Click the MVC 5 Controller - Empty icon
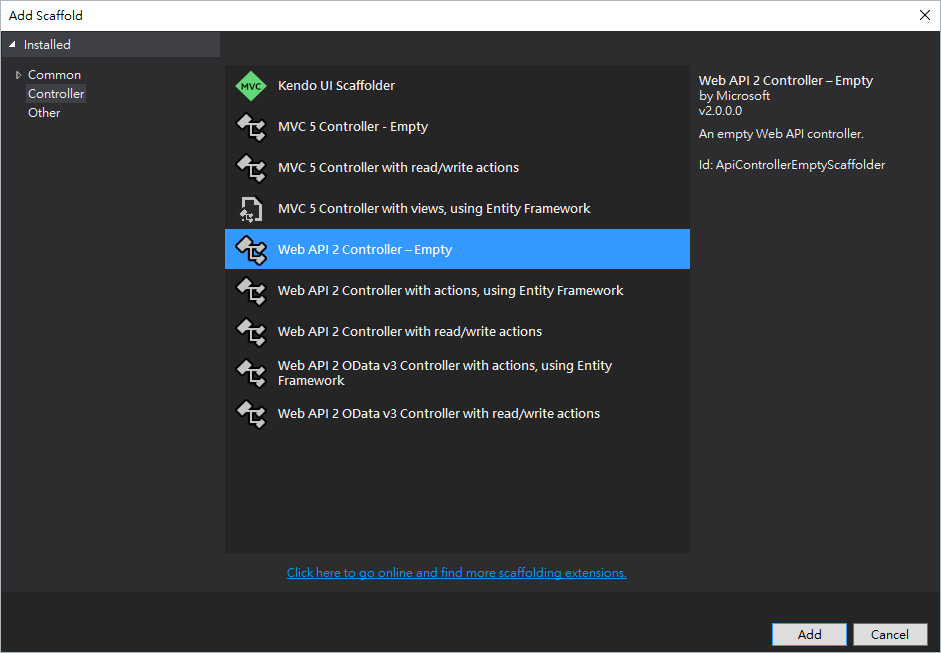The height and width of the screenshot is (653, 941). pyautogui.click(x=251, y=126)
